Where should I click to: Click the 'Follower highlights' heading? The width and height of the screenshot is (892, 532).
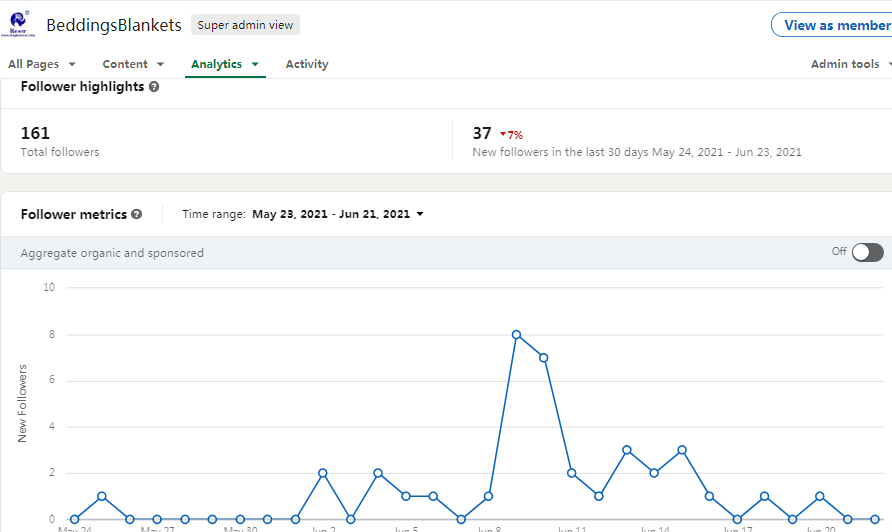(x=82, y=86)
